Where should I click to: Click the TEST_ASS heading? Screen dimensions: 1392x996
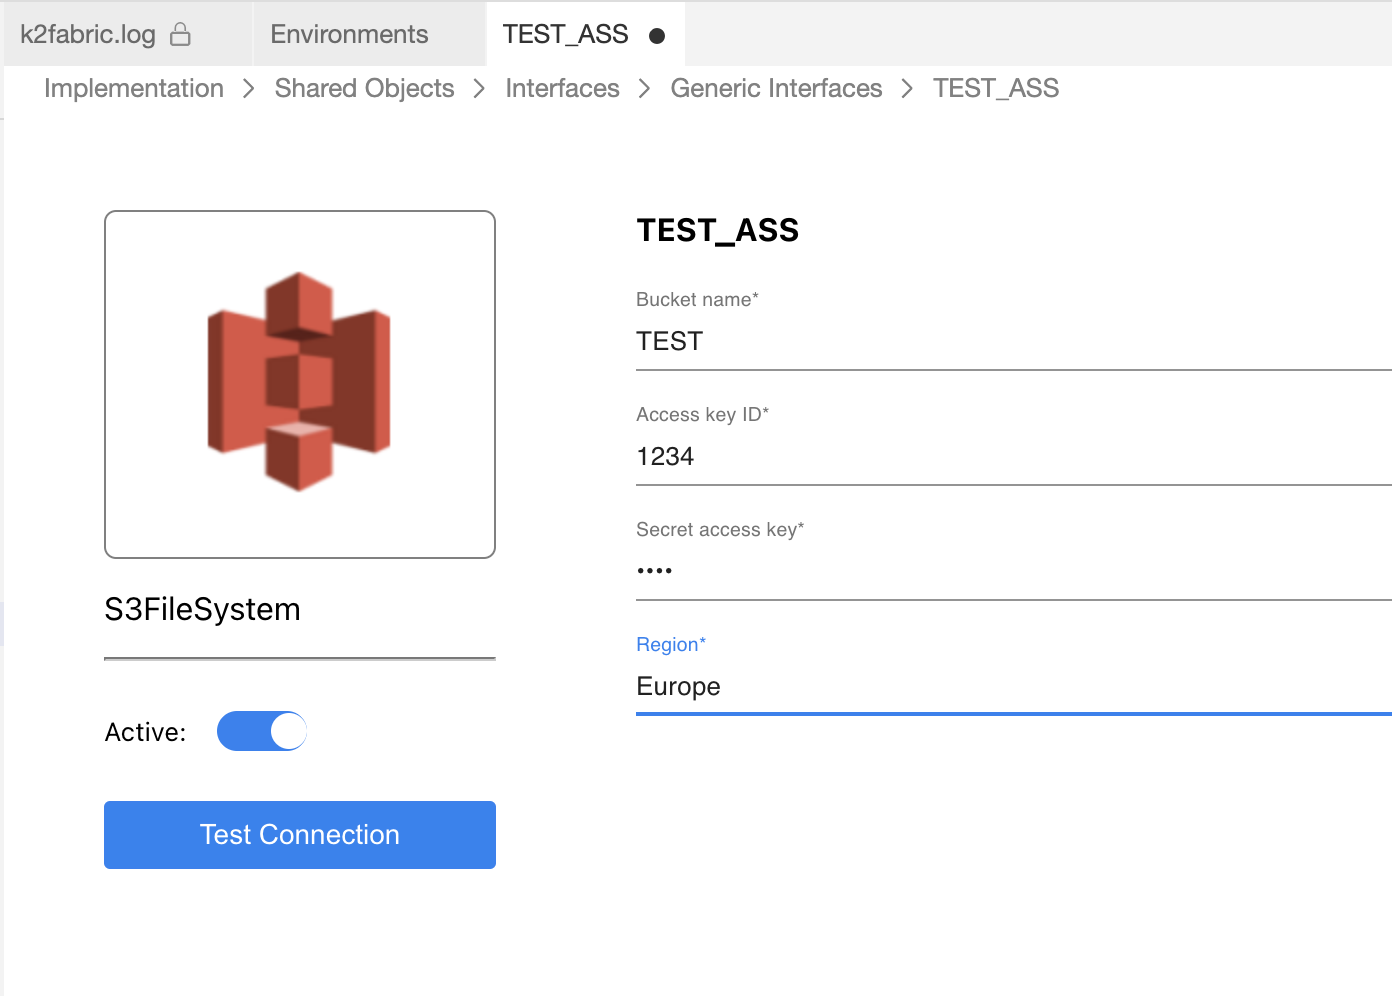pos(718,231)
